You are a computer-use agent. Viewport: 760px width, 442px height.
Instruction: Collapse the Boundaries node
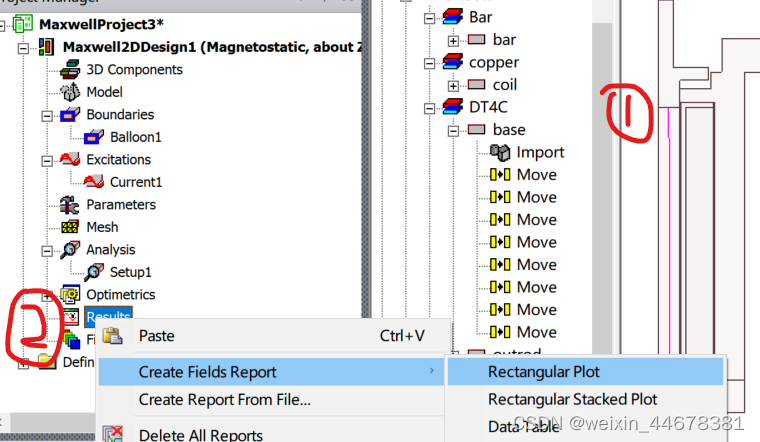point(47,116)
